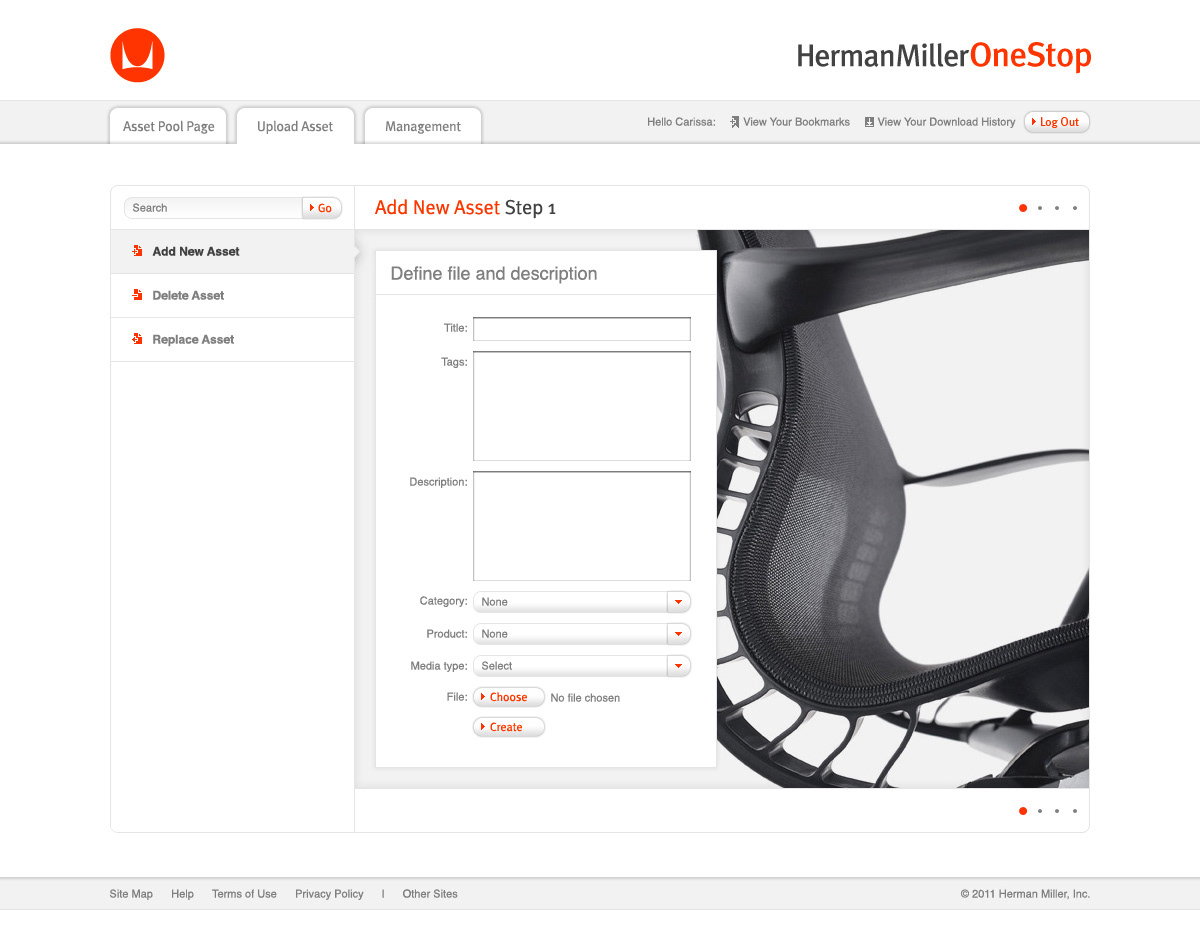This screenshot has width=1200, height=950.
Task: Select Replace Asset in sidebar
Action: coord(232,339)
